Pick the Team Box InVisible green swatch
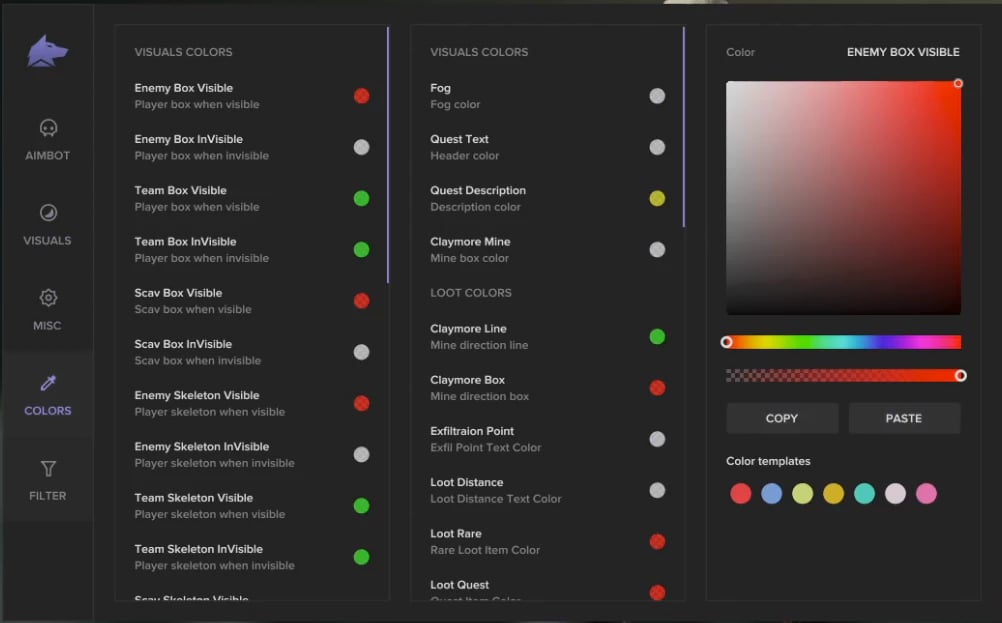The height and width of the screenshot is (623, 1002). [361, 249]
